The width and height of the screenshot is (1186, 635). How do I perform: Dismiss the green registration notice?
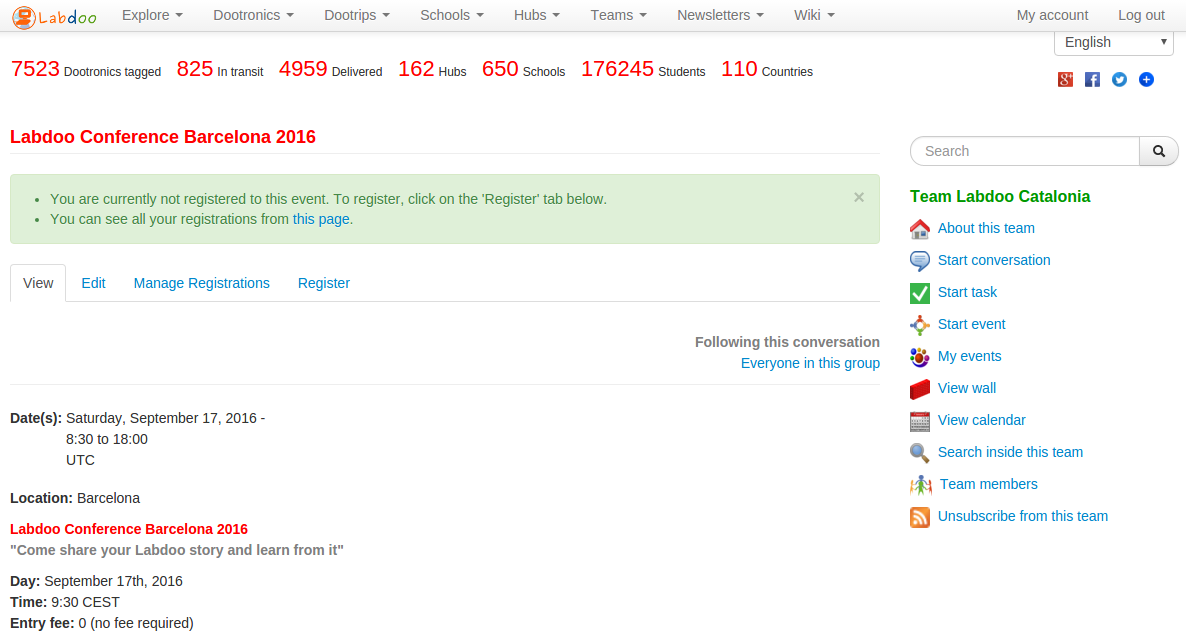858,197
